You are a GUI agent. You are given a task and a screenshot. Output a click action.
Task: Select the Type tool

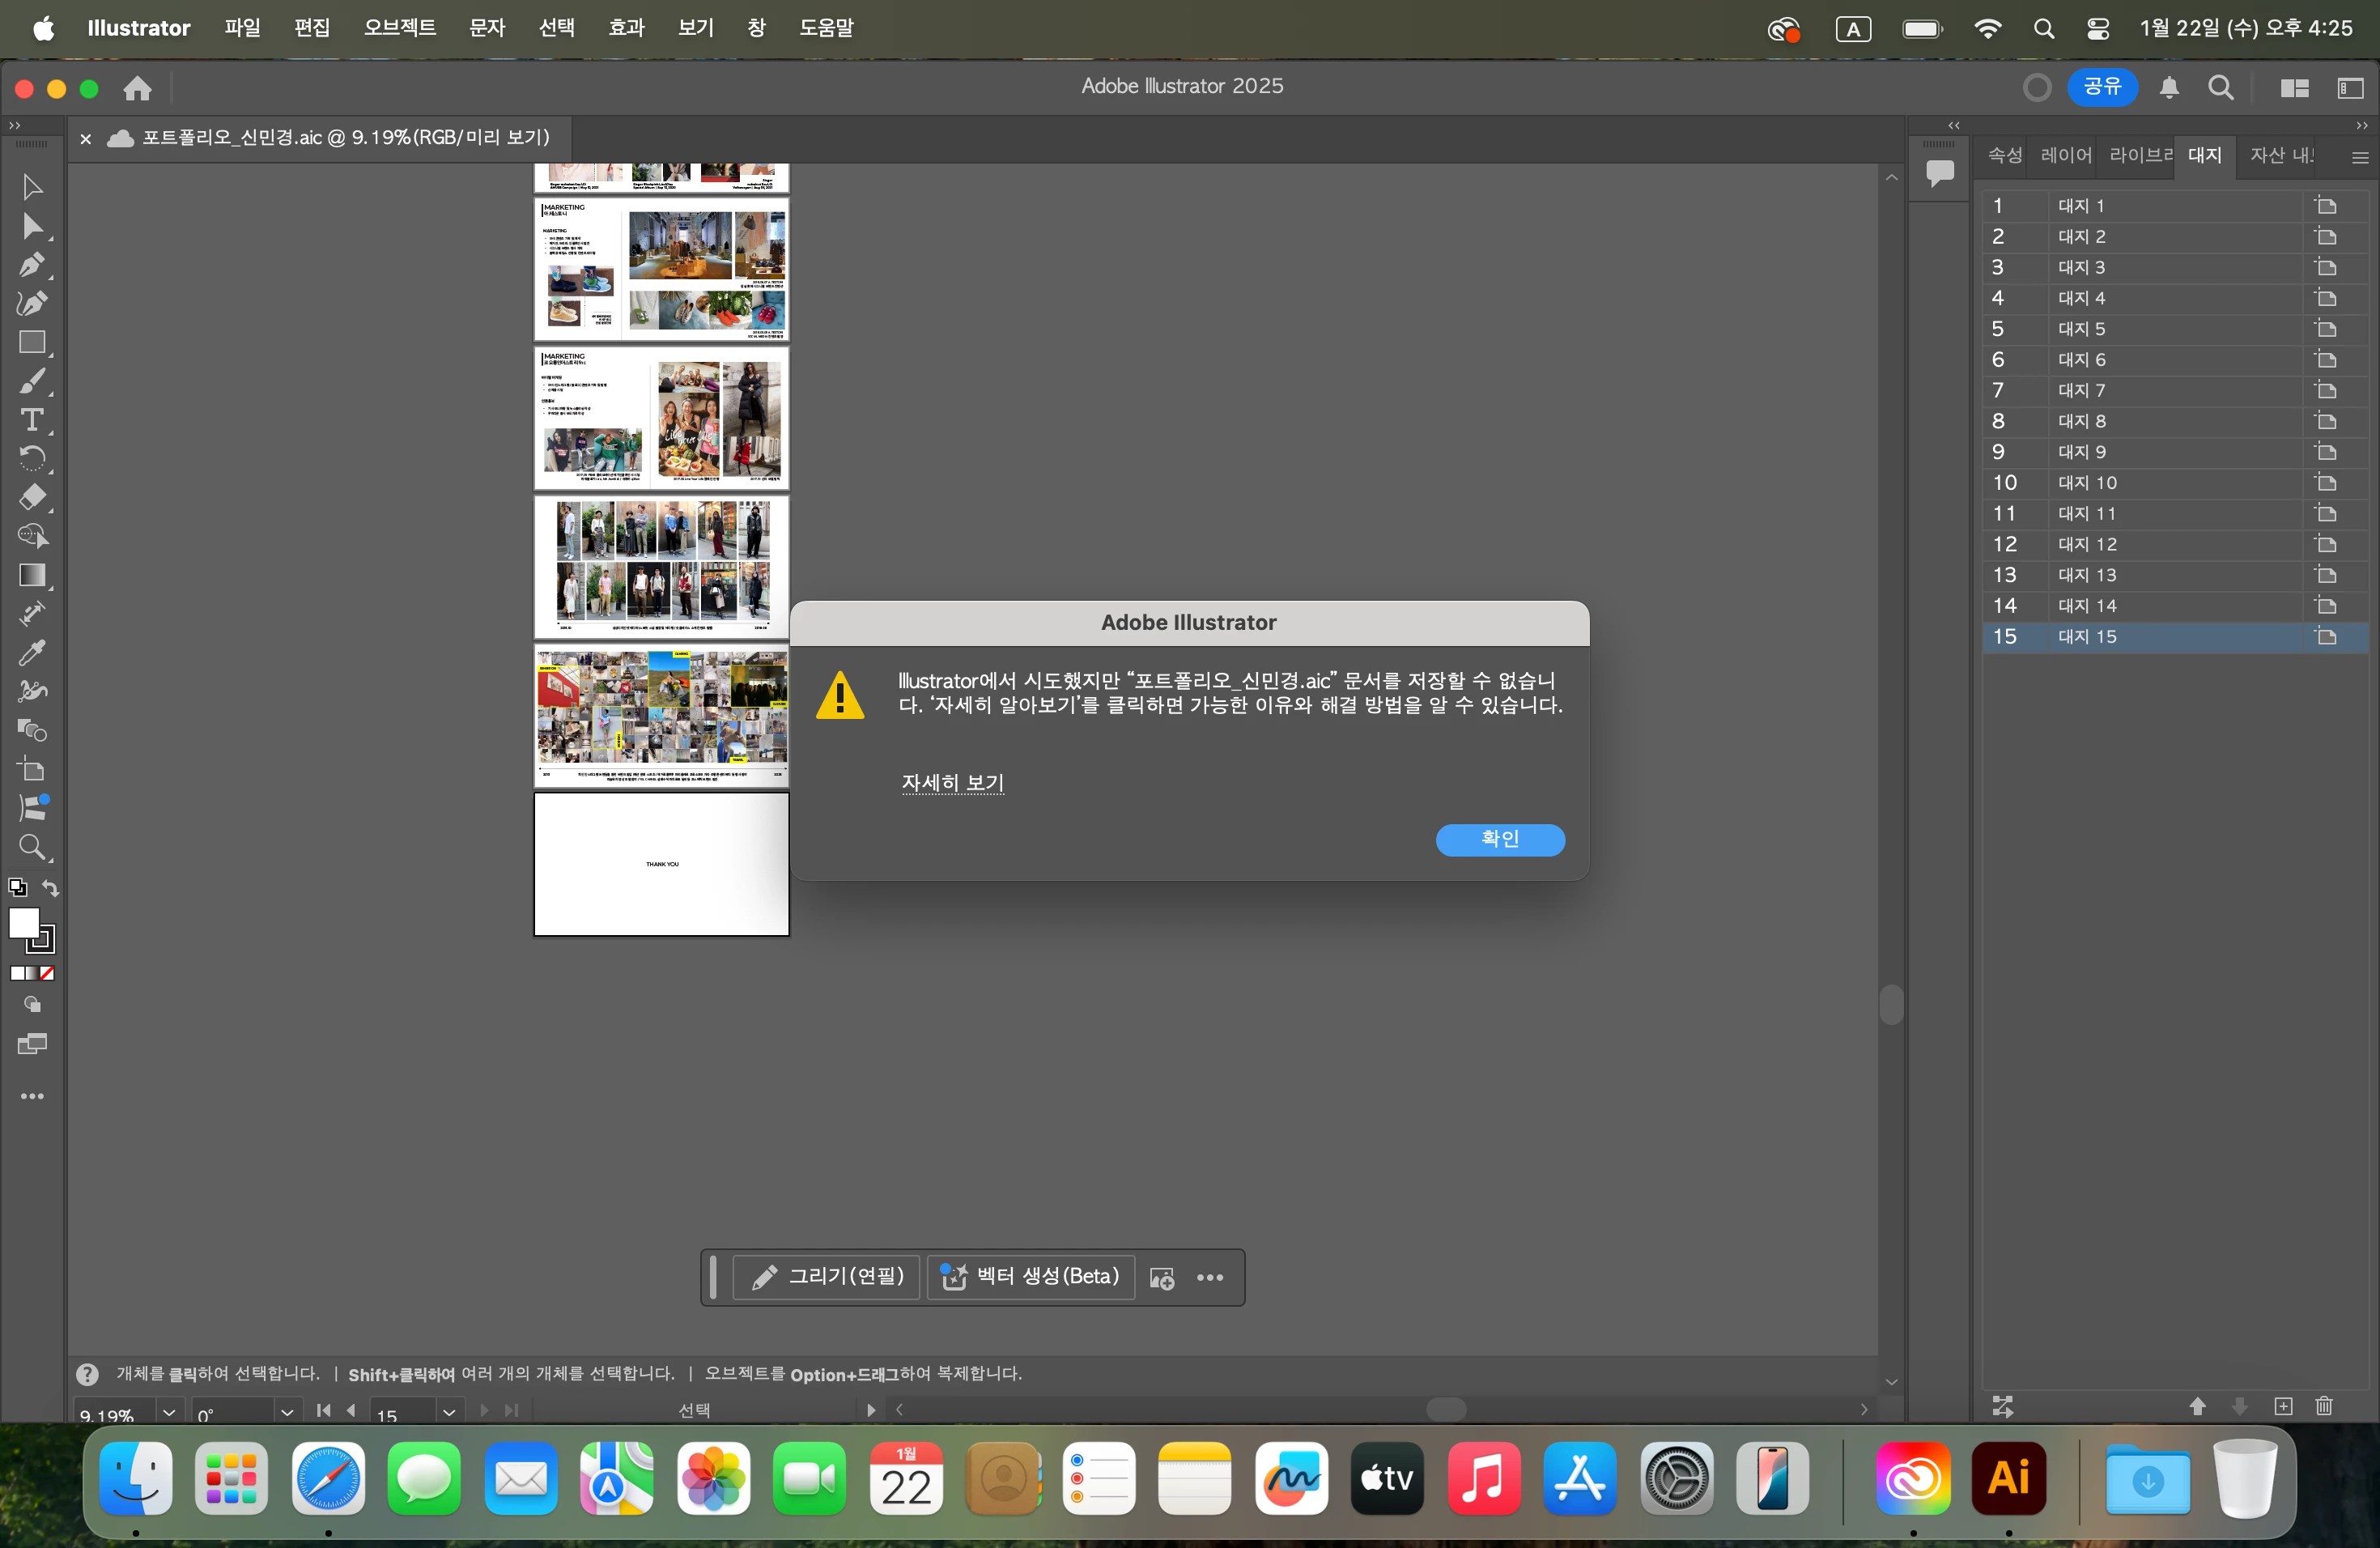pyautogui.click(x=31, y=420)
